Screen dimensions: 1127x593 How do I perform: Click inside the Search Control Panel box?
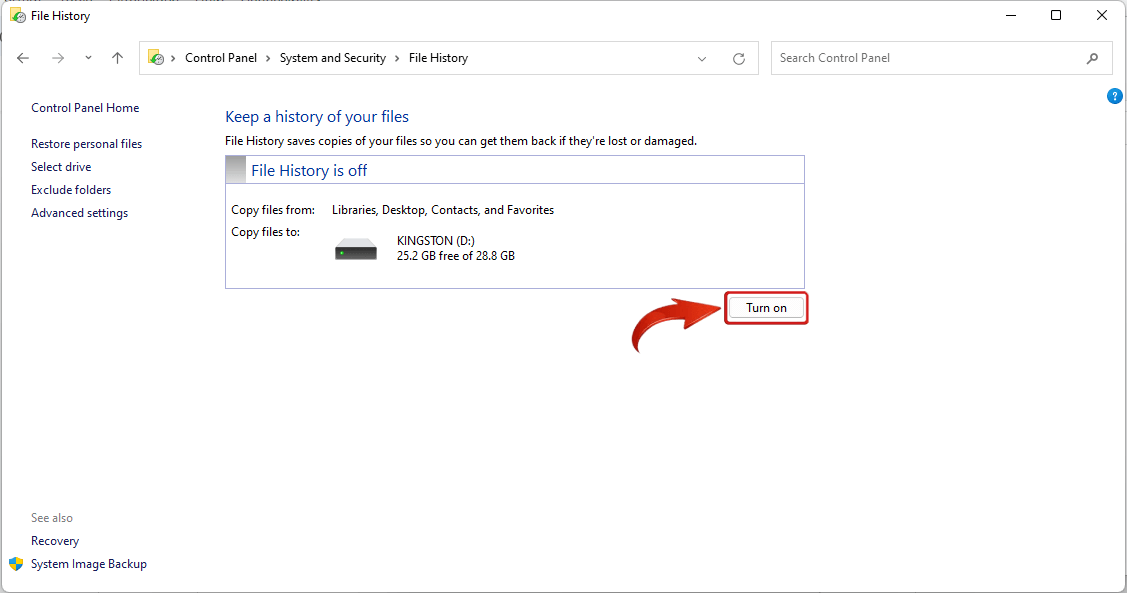click(x=900, y=58)
